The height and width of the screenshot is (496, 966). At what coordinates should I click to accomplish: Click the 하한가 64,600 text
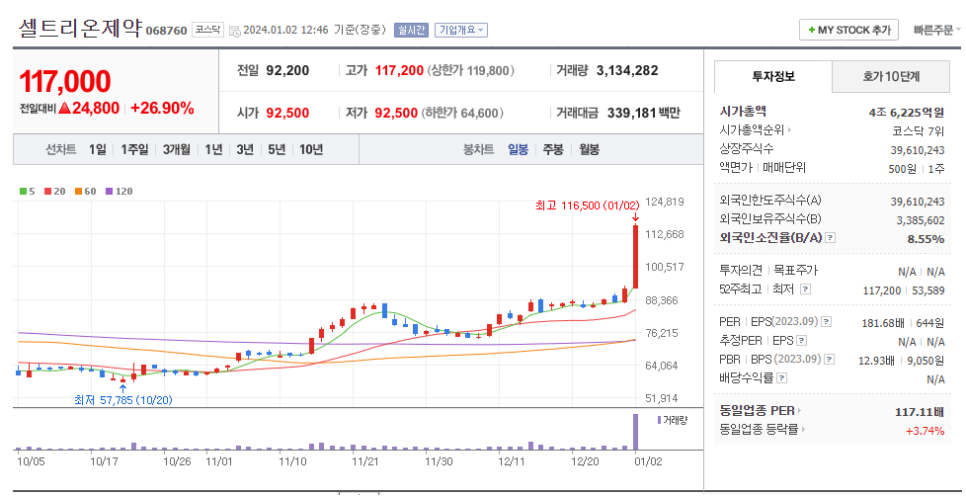[x=463, y=113]
